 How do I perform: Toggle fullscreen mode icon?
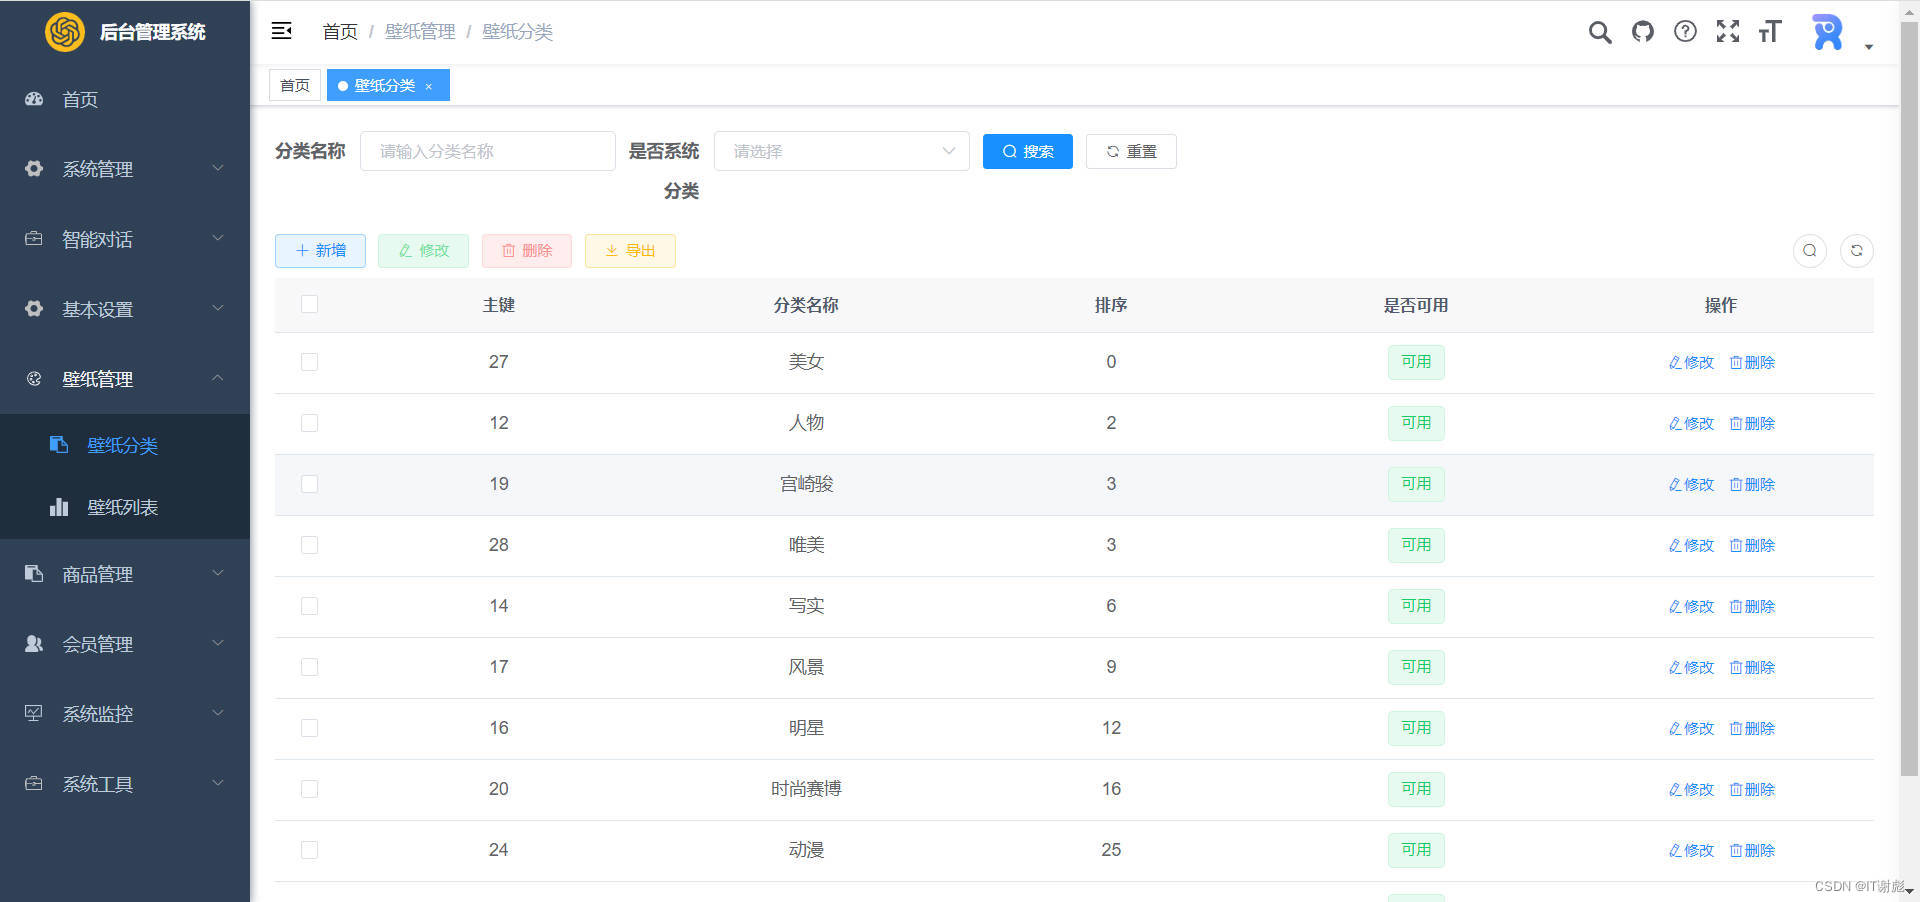[1728, 31]
